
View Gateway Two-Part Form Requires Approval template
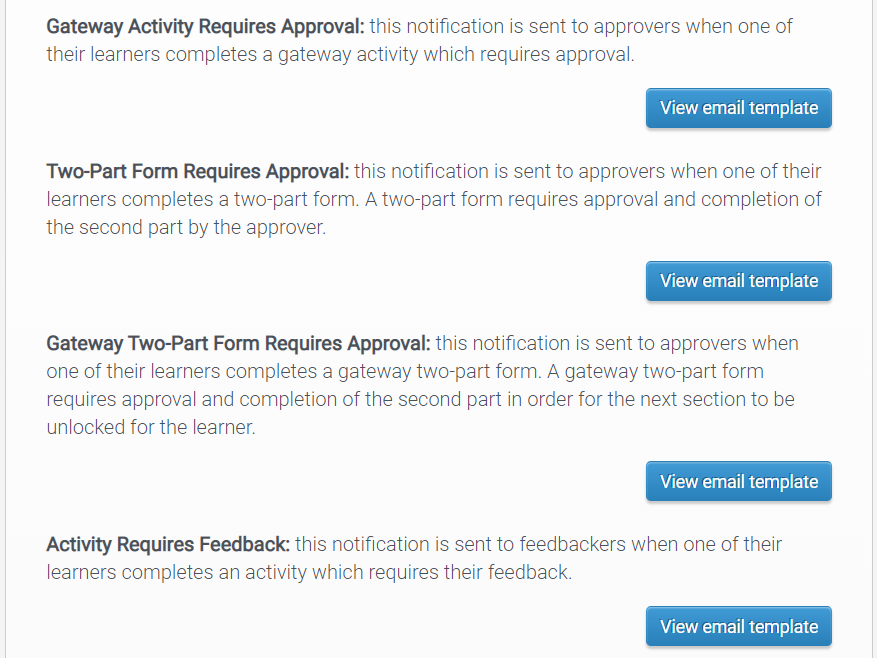pyautogui.click(x=738, y=481)
